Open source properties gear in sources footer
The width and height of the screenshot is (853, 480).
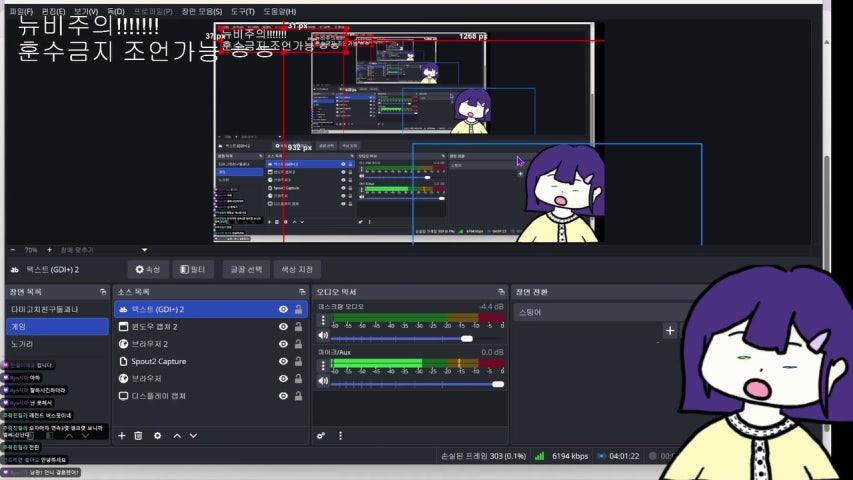pos(157,436)
